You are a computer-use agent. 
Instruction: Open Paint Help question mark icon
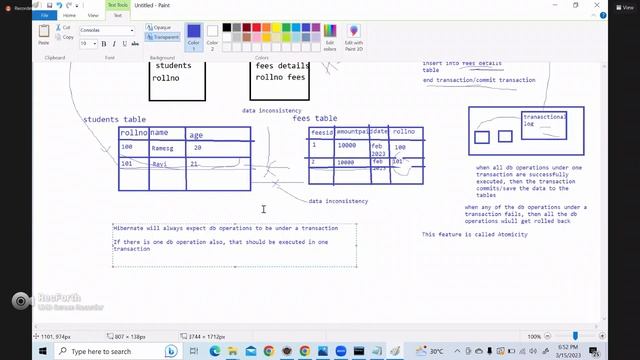[603, 16]
